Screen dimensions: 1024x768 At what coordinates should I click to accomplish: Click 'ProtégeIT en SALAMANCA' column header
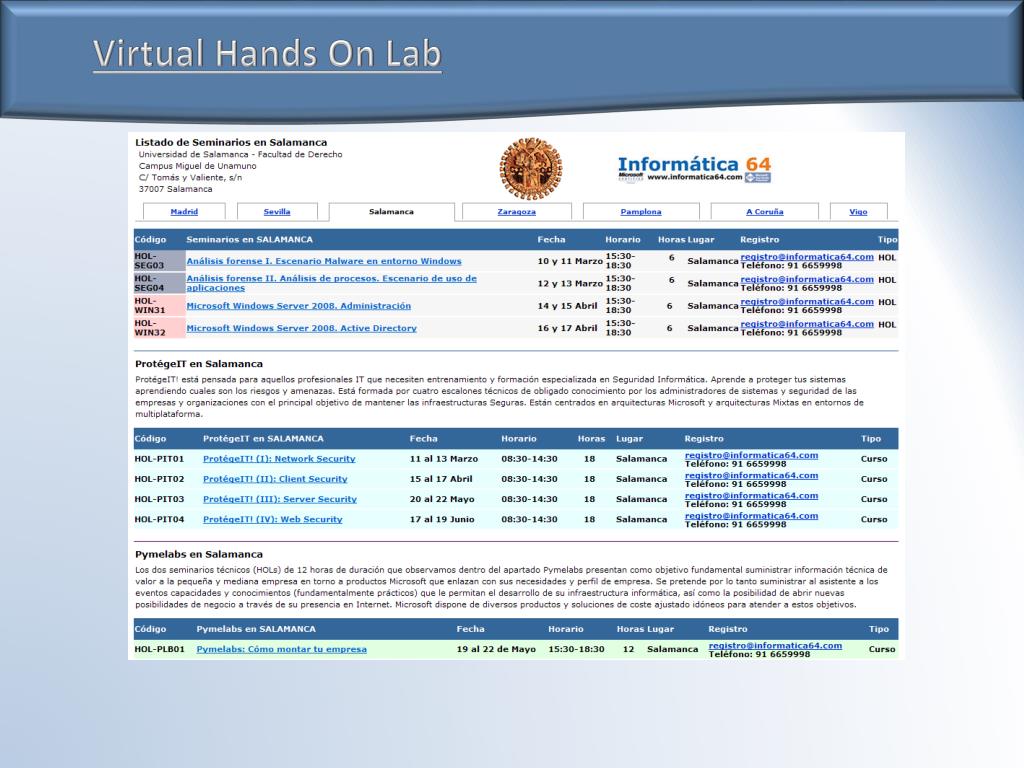pos(263,439)
